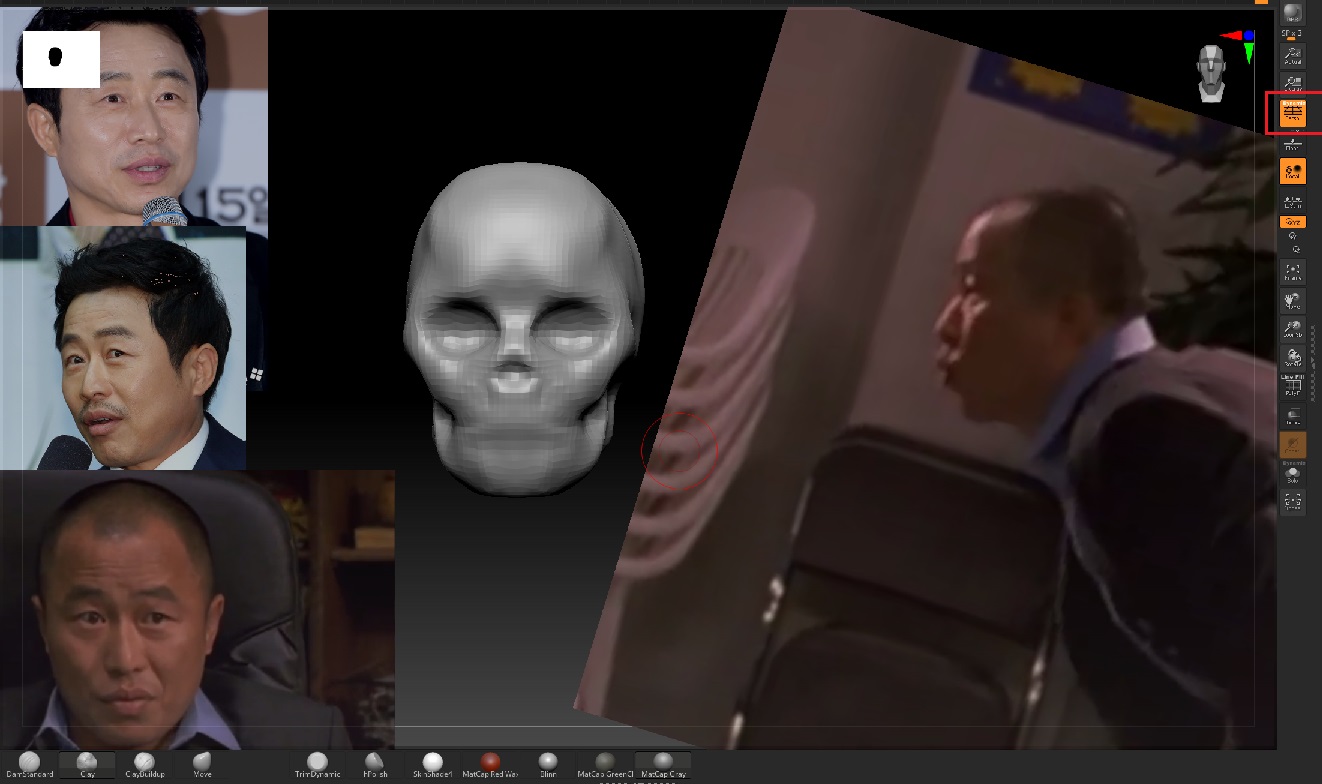Image resolution: width=1322 pixels, height=784 pixels.
Task: Toggle Line Fill PolyF polyframe display
Action: pyautogui.click(x=1293, y=387)
